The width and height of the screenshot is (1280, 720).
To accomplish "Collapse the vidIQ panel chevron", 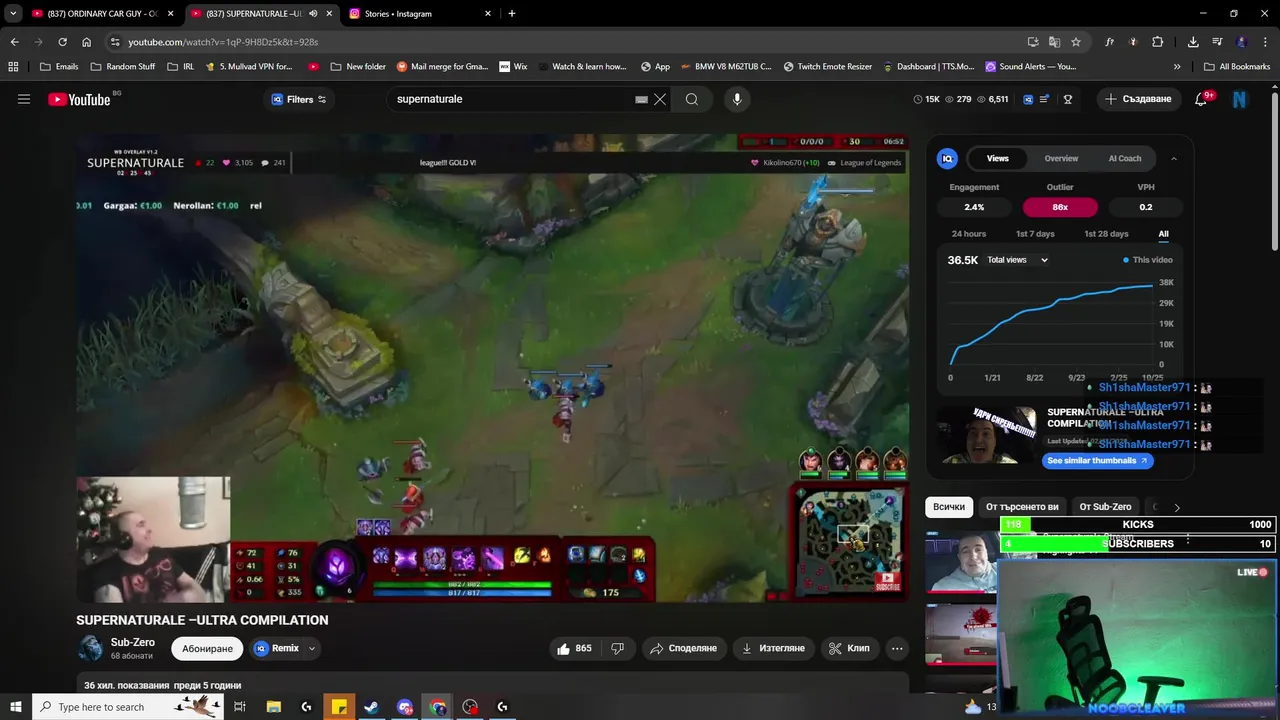I will (1174, 158).
